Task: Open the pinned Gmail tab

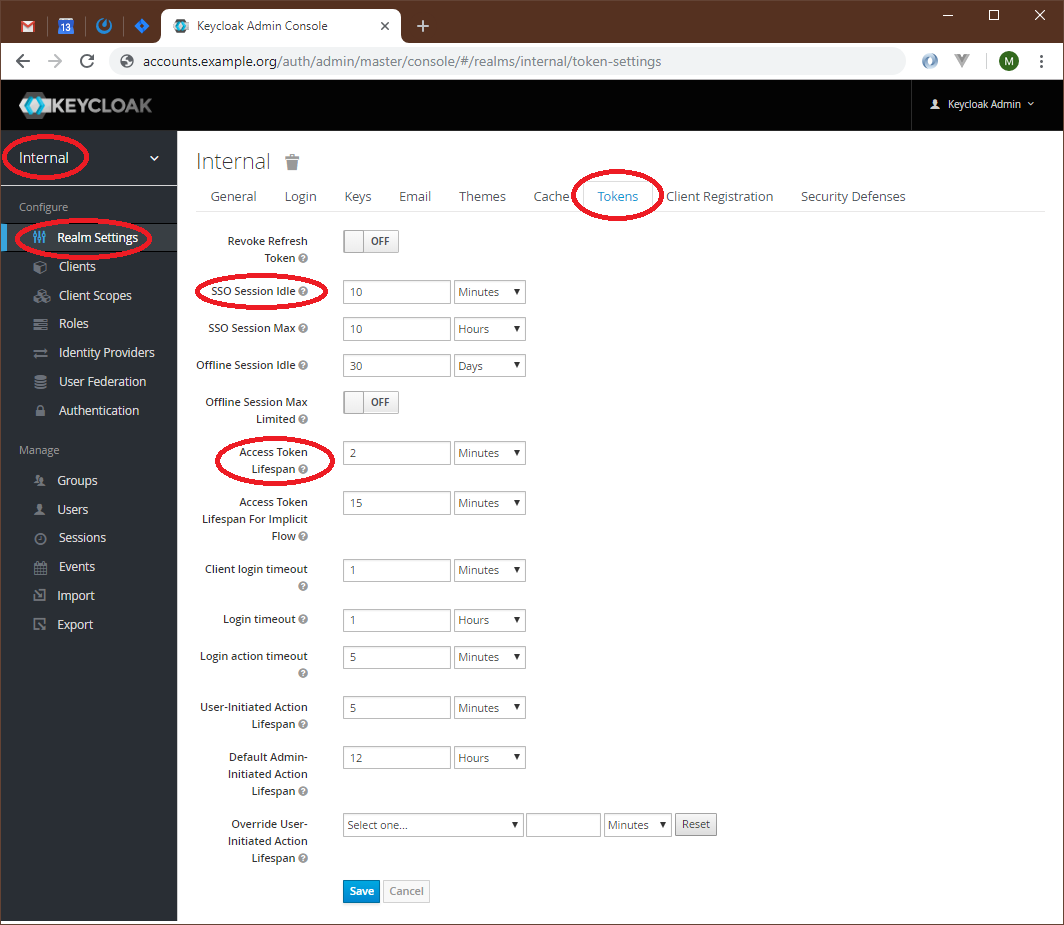Action: click(28, 26)
